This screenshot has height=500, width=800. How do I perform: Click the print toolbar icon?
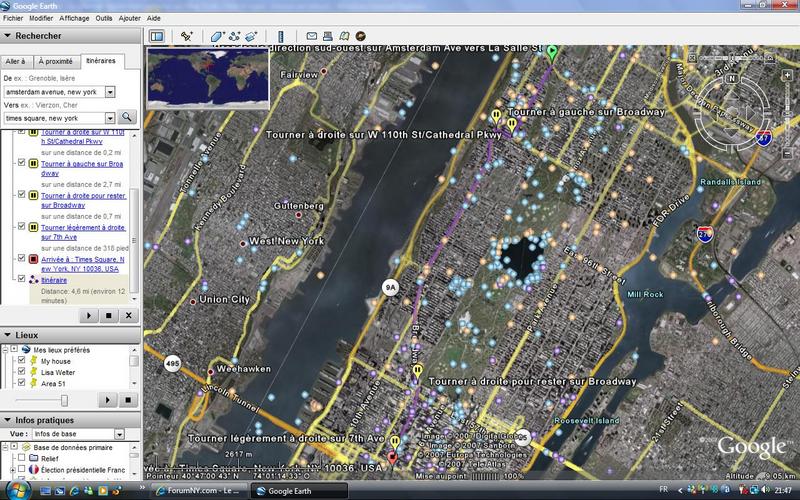[328, 36]
